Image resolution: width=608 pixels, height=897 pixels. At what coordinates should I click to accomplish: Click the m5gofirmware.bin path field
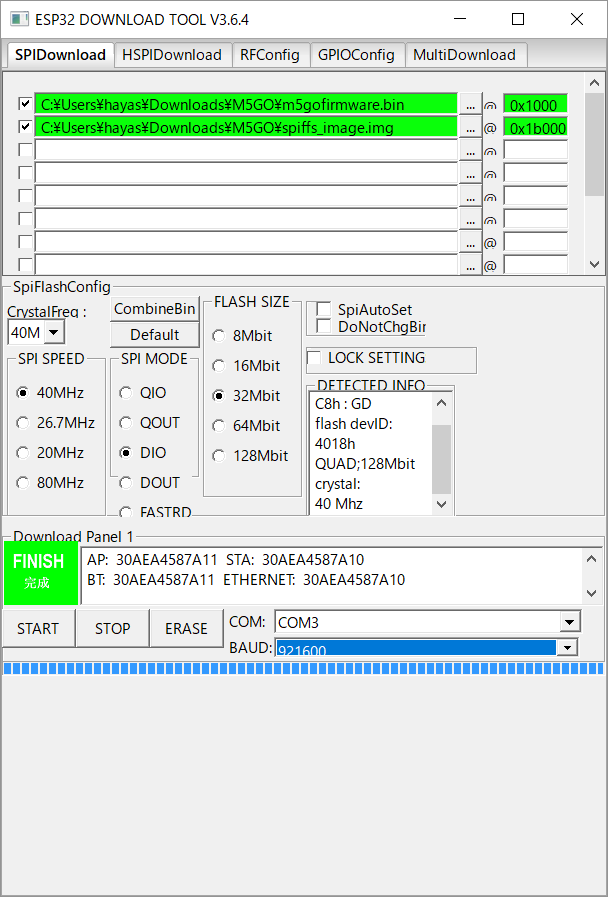pos(246,105)
